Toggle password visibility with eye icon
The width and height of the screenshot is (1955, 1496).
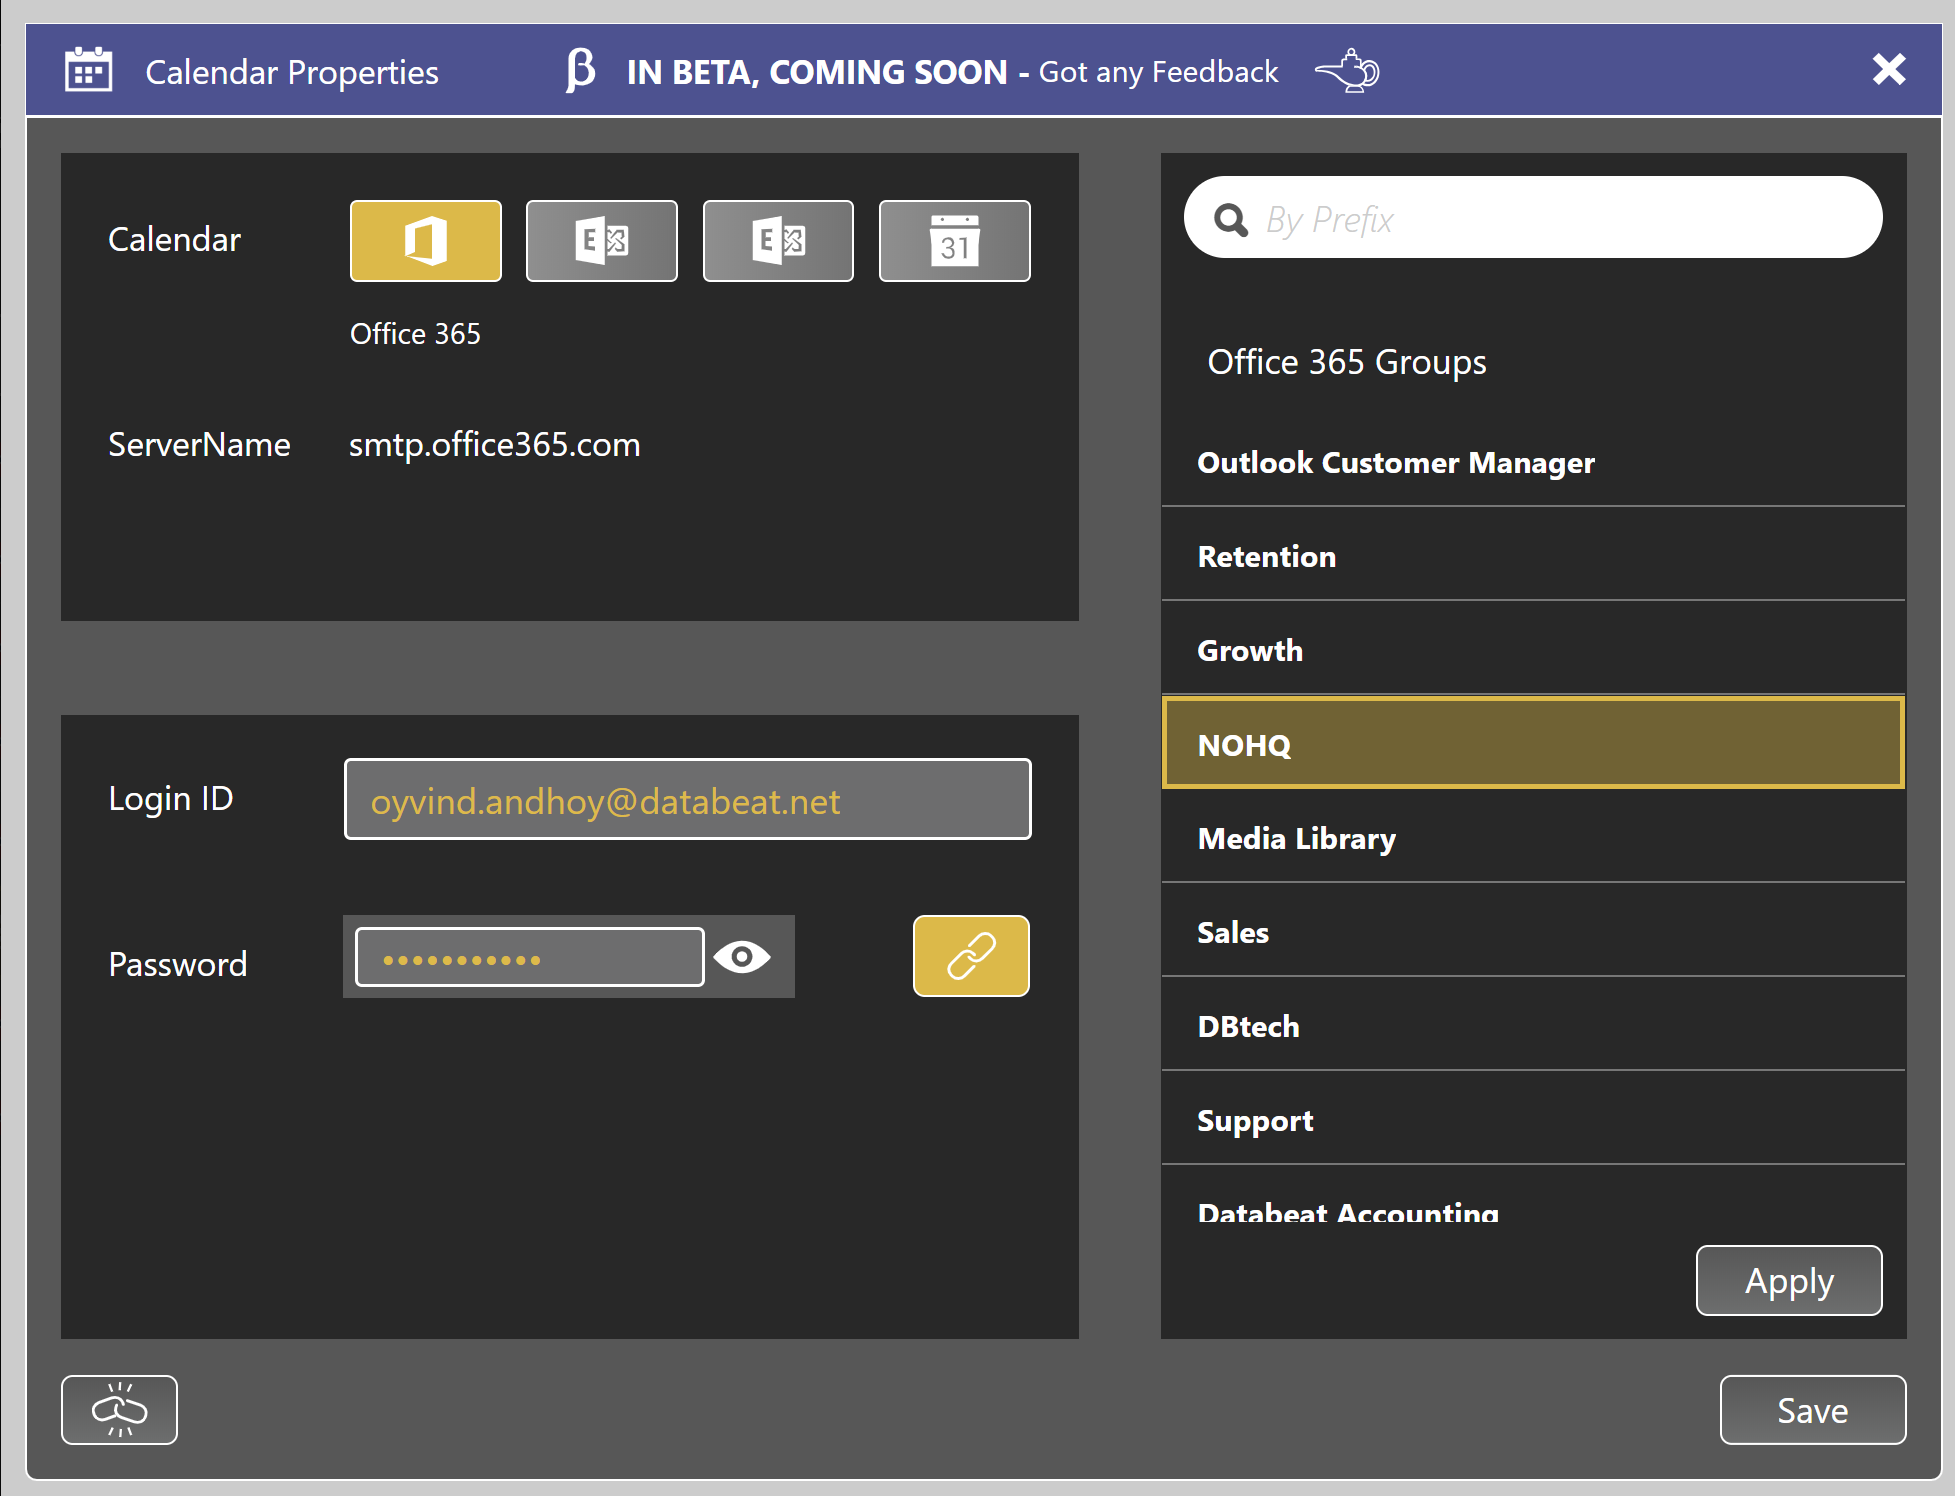[x=742, y=955]
